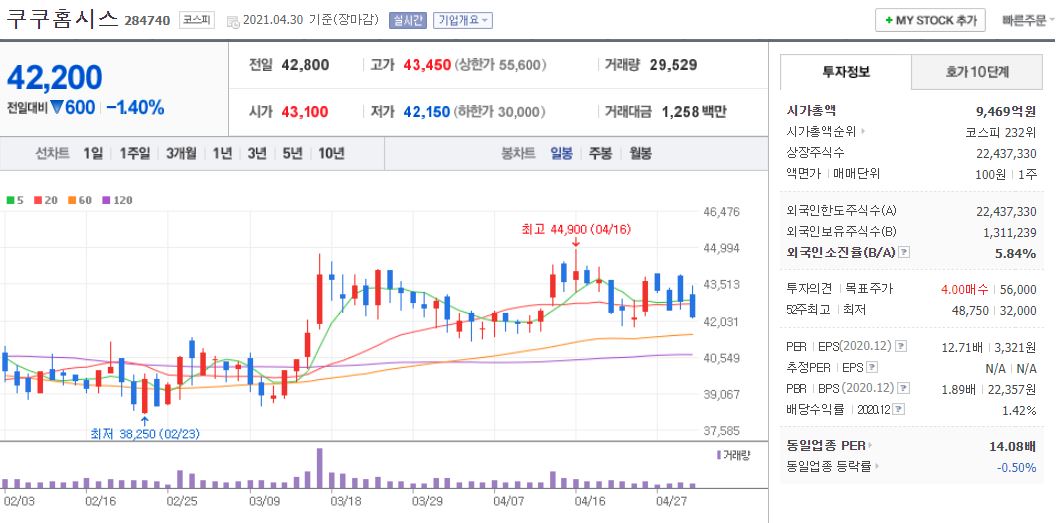This screenshot has height=523, width=1063.
Task: Click the 최고 44,900 (04/16) chart marker
Action: click(x=576, y=229)
